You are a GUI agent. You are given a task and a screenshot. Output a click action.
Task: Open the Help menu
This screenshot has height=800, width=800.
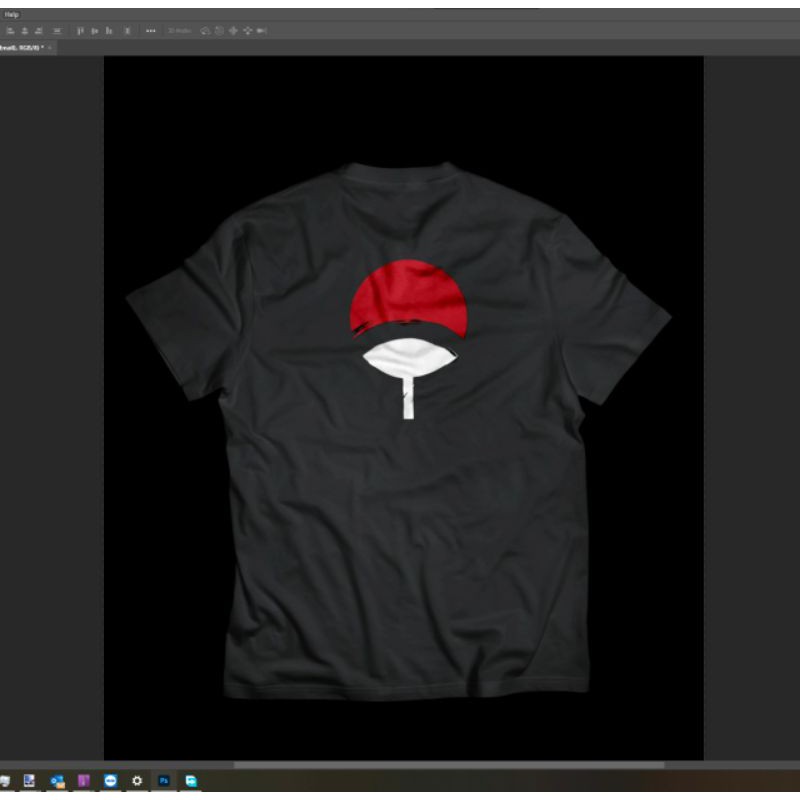click(12, 15)
